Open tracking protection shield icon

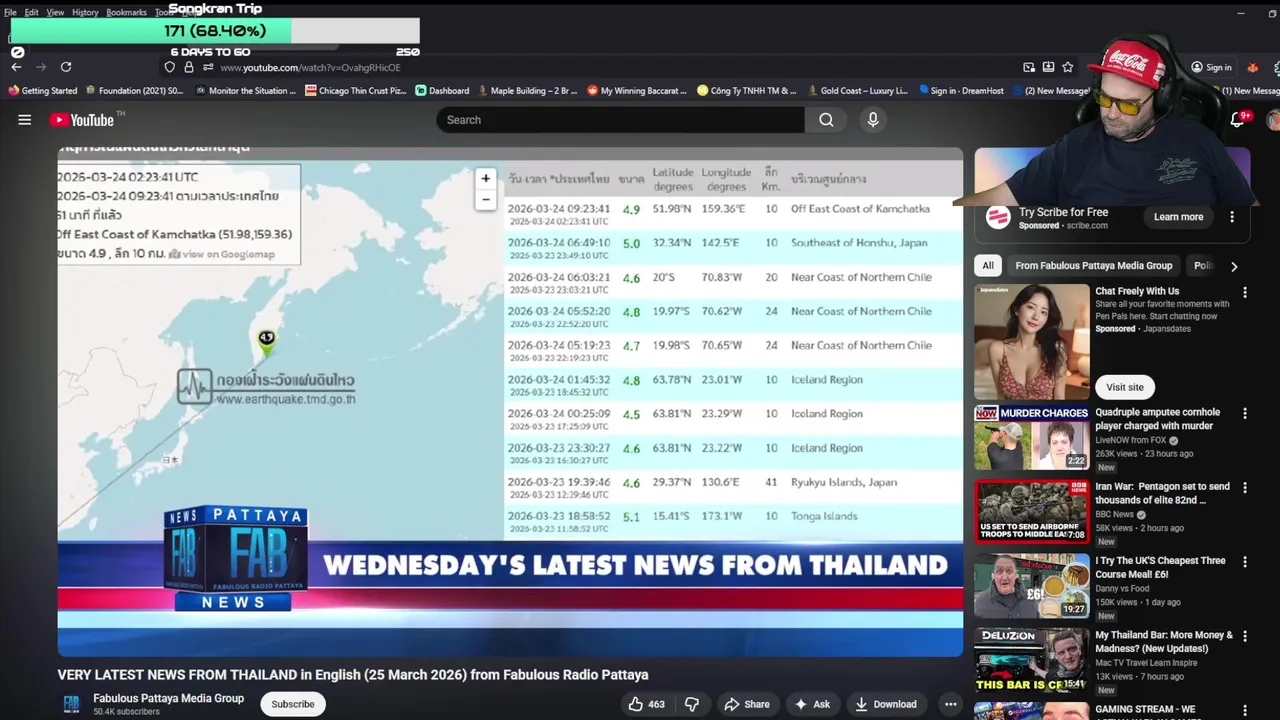point(169,67)
